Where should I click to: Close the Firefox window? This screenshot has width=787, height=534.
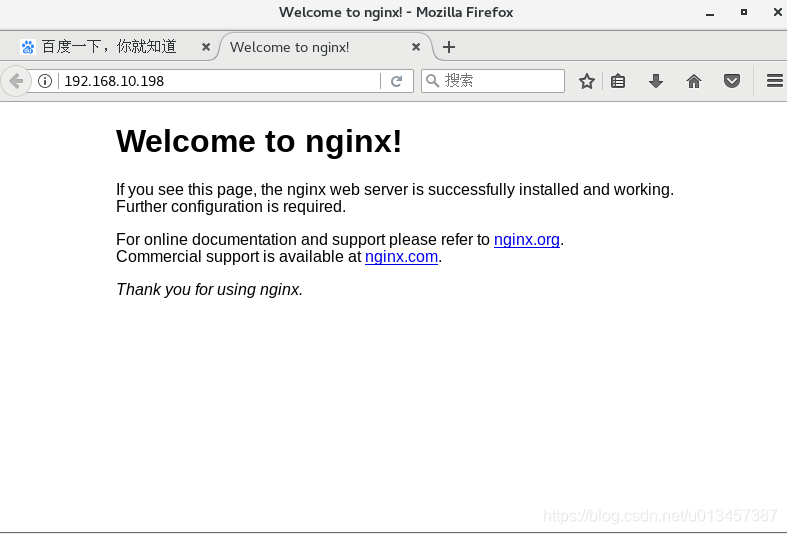click(777, 12)
